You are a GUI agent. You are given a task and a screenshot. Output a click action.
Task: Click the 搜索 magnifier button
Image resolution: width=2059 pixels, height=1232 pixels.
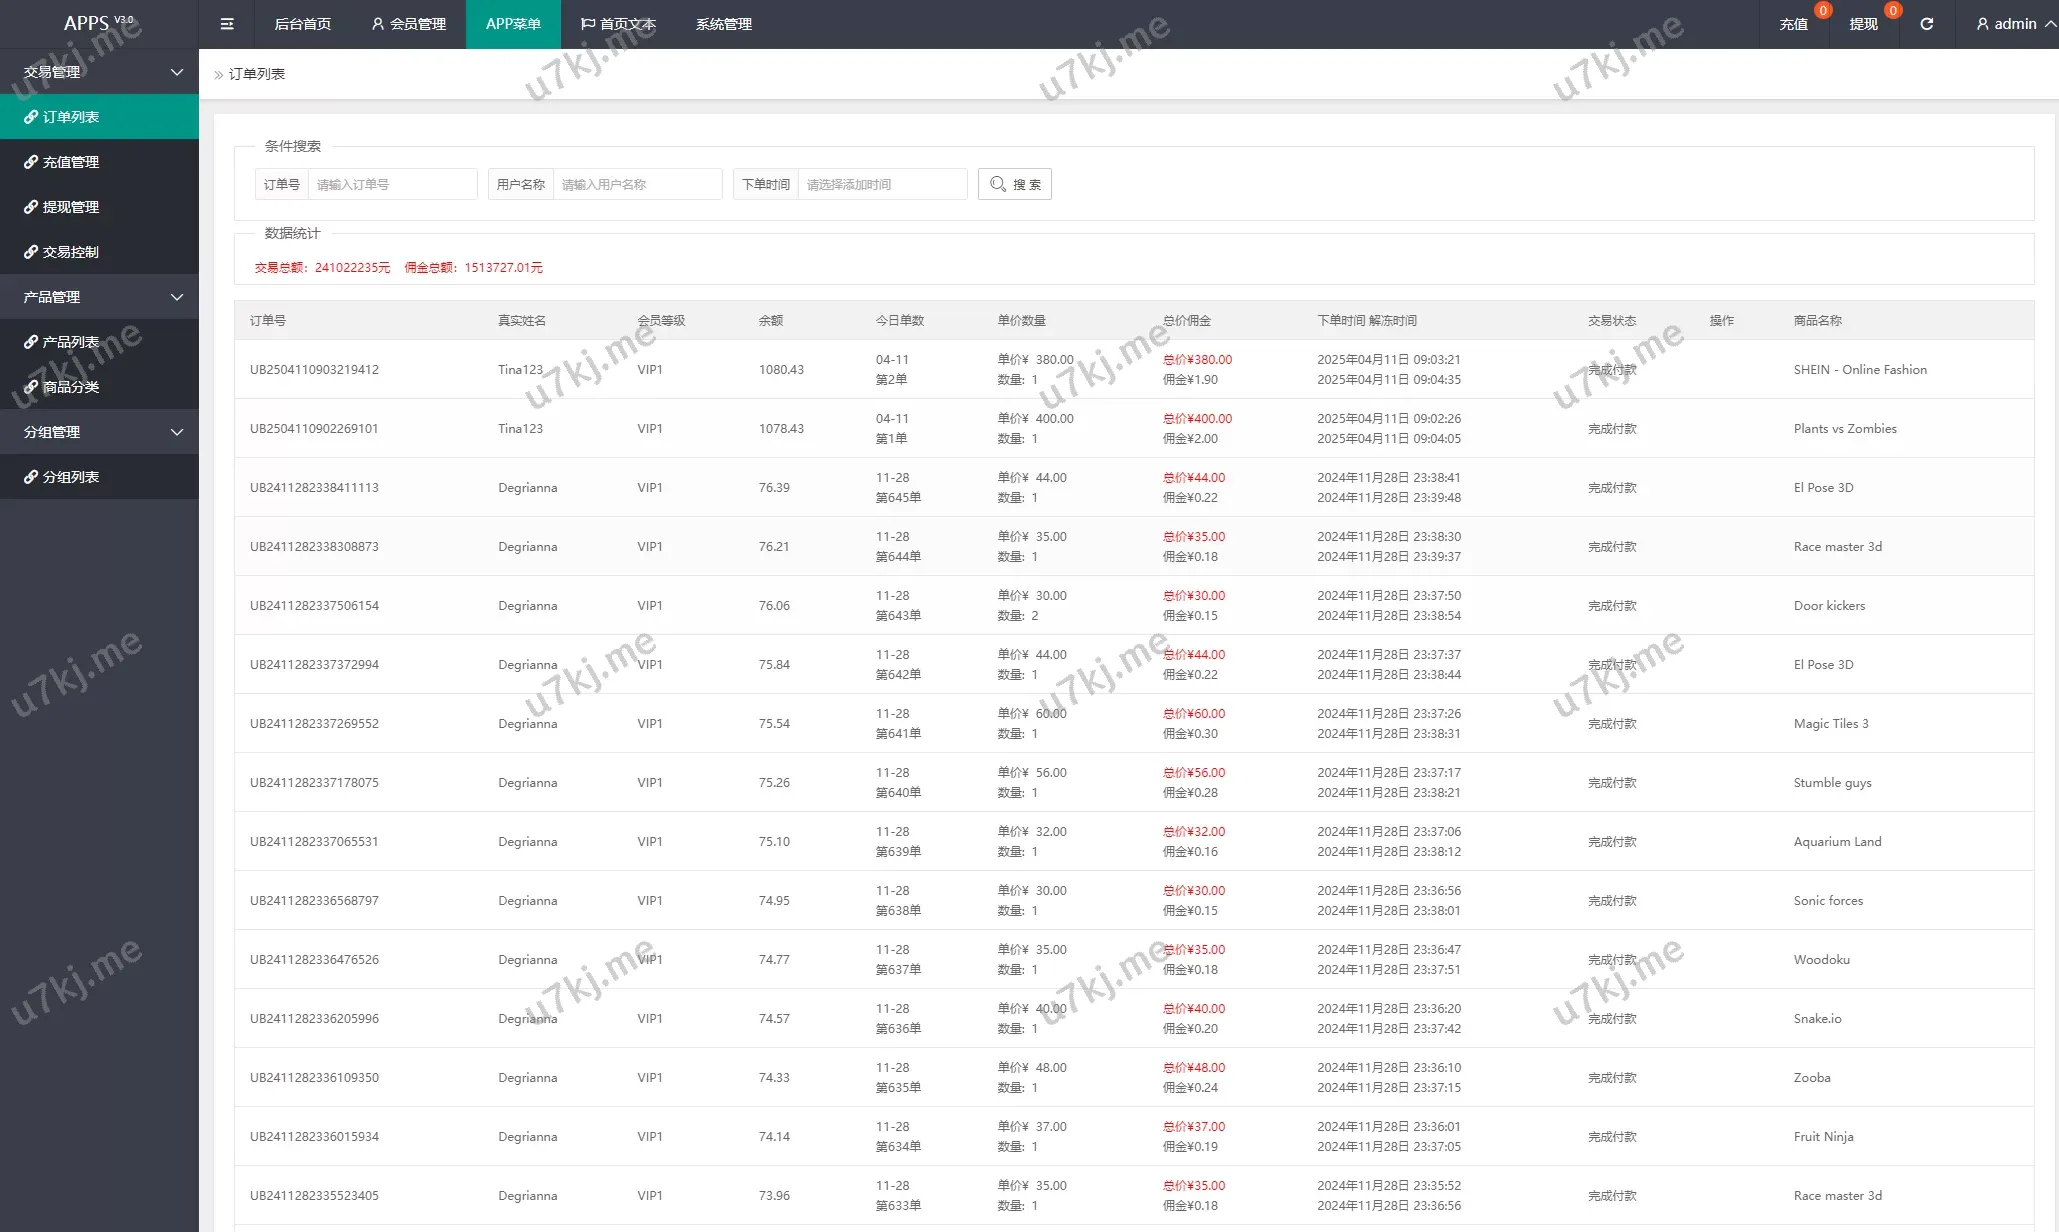click(1015, 184)
